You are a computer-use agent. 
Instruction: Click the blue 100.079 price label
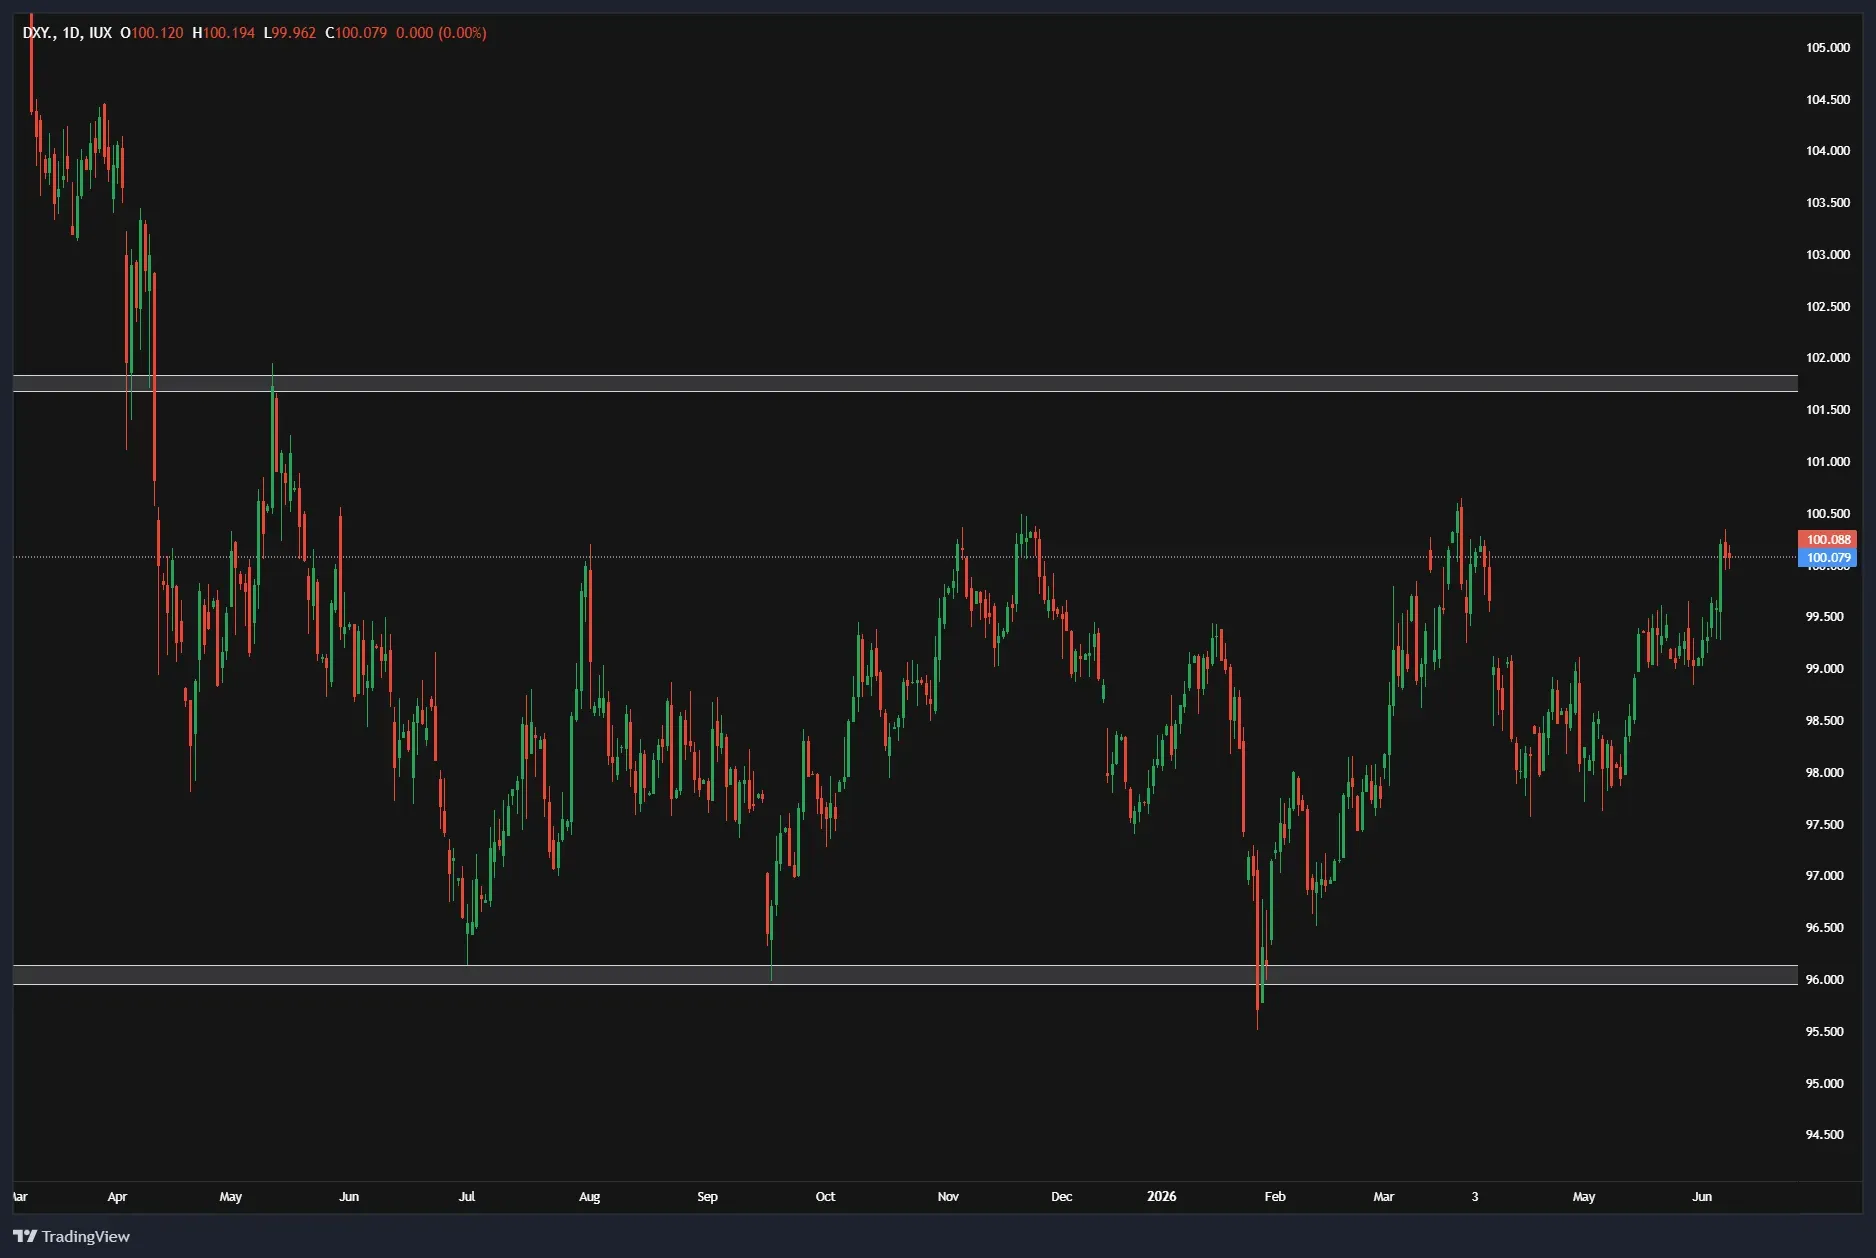pos(1827,558)
